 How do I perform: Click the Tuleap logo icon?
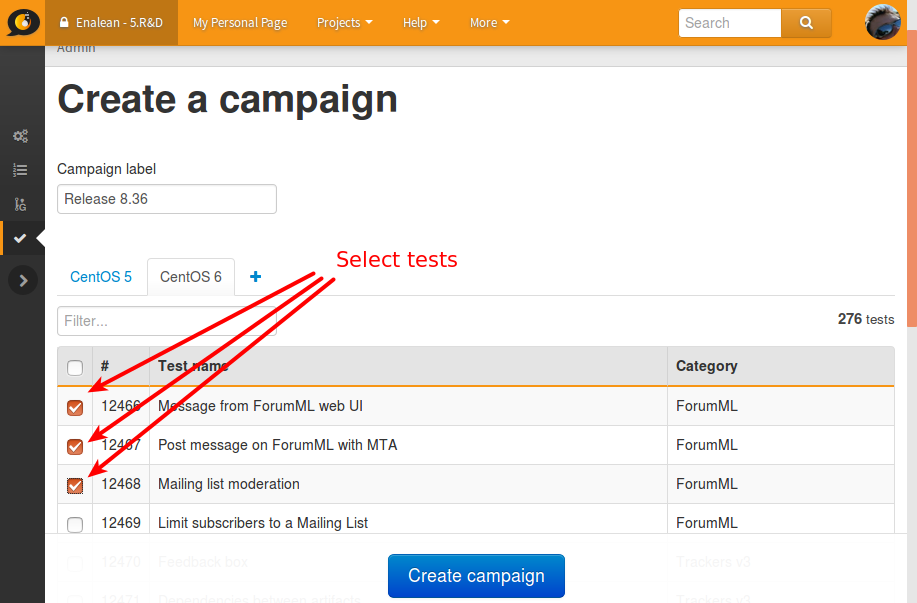click(23, 22)
